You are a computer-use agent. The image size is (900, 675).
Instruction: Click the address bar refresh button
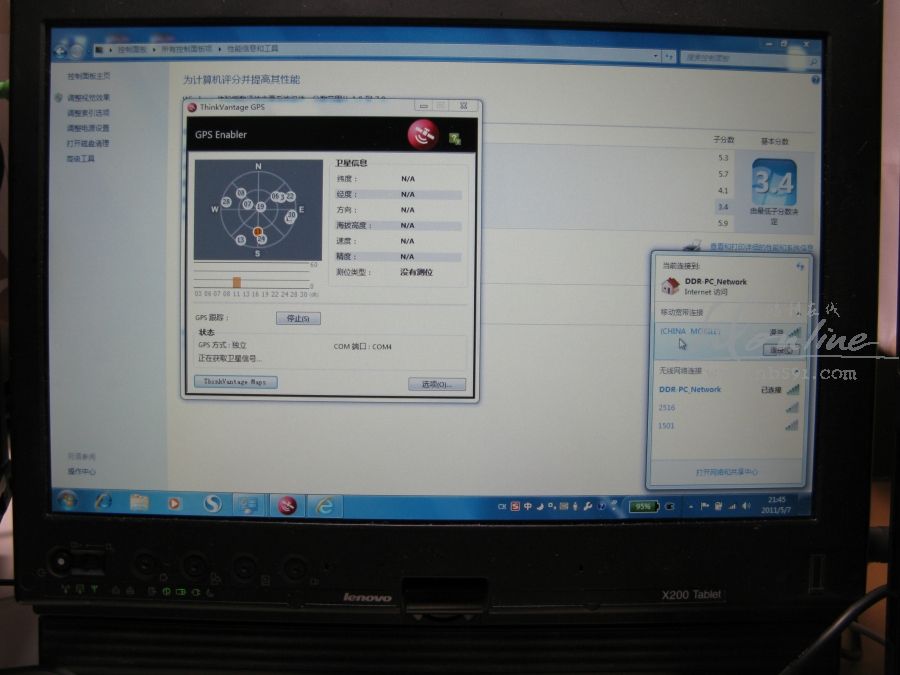pos(669,57)
